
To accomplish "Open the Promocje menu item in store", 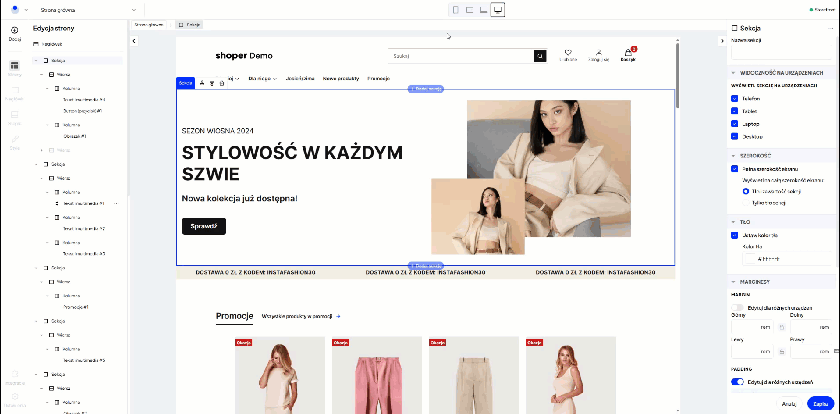I will (x=378, y=77).
